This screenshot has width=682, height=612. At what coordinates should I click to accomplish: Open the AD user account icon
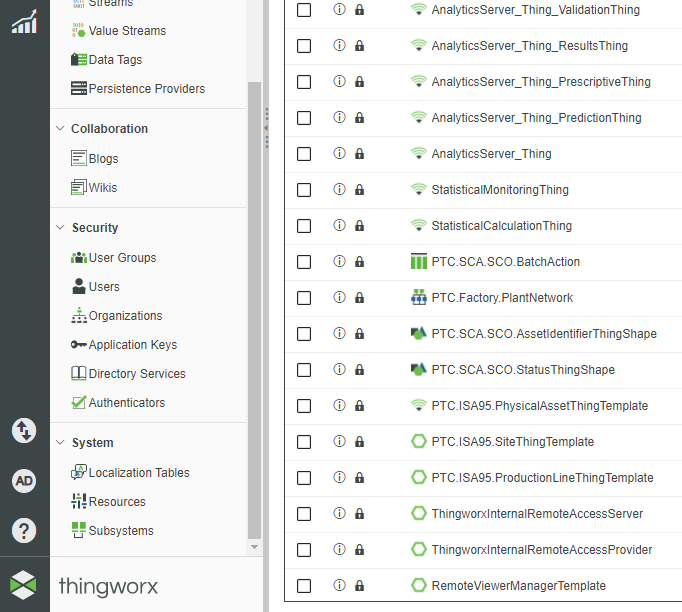(x=24, y=481)
